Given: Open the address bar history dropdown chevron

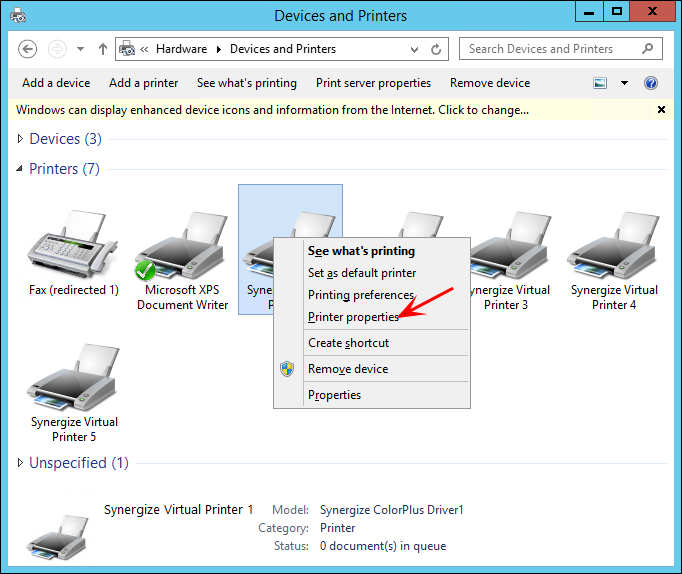Looking at the screenshot, I should [415, 50].
